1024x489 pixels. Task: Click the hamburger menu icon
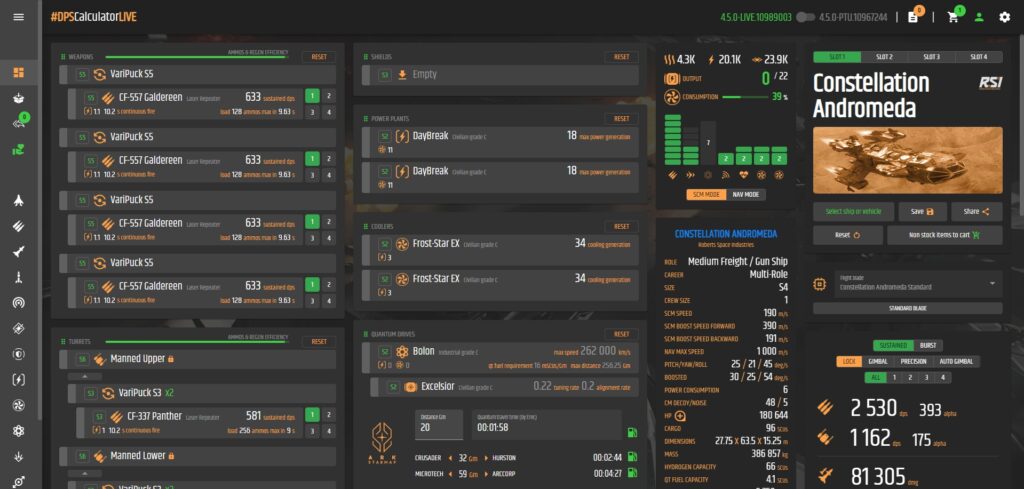coord(19,17)
